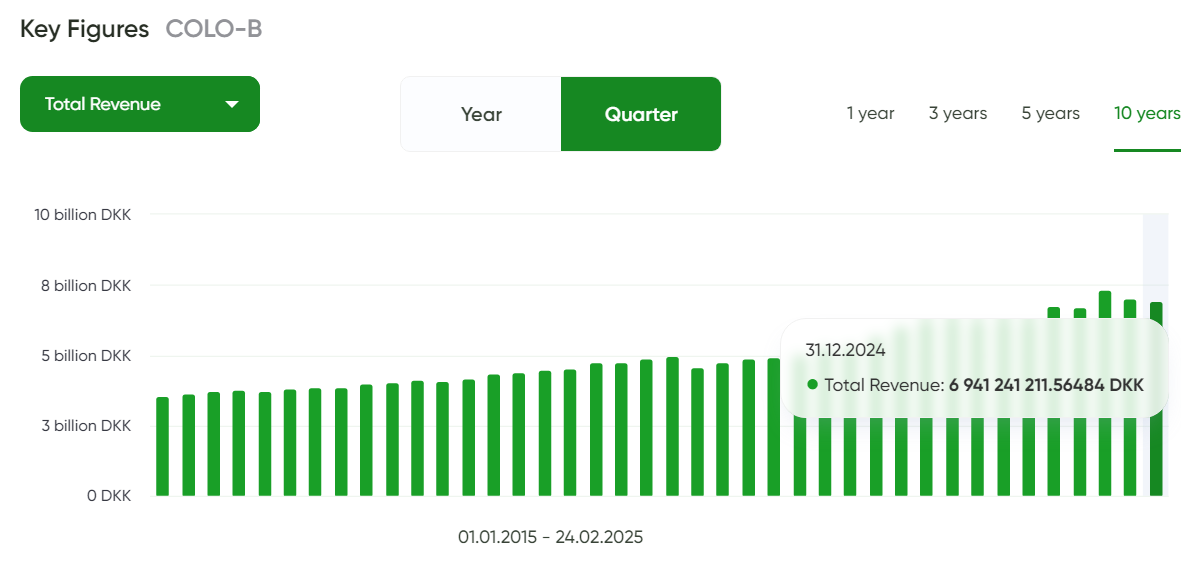
Task: Choose the 3 years range tab
Action: [958, 114]
